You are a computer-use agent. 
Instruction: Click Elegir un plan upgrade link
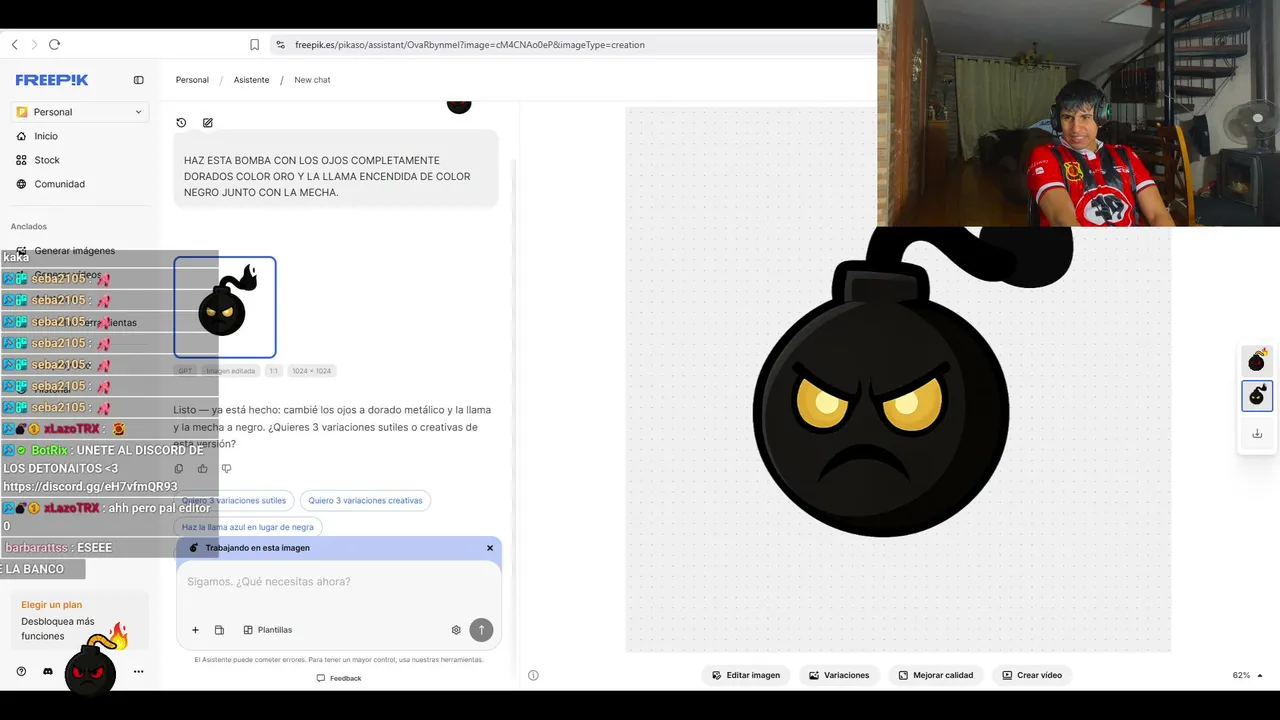pos(52,605)
